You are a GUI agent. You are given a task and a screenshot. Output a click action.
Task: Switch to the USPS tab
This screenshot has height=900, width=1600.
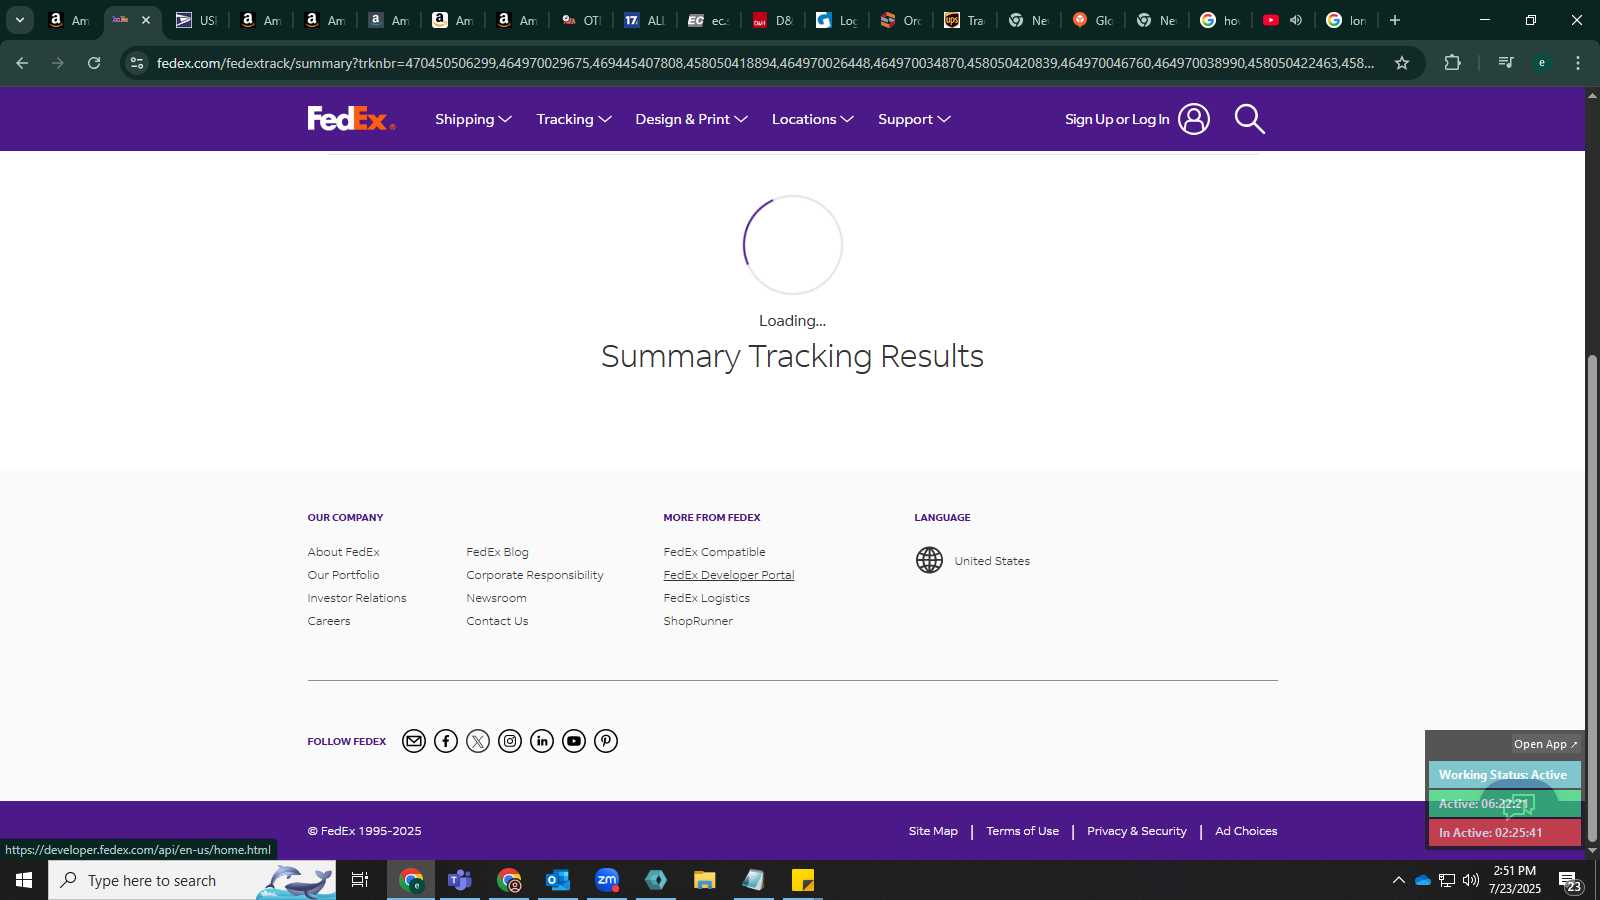tap(196, 20)
